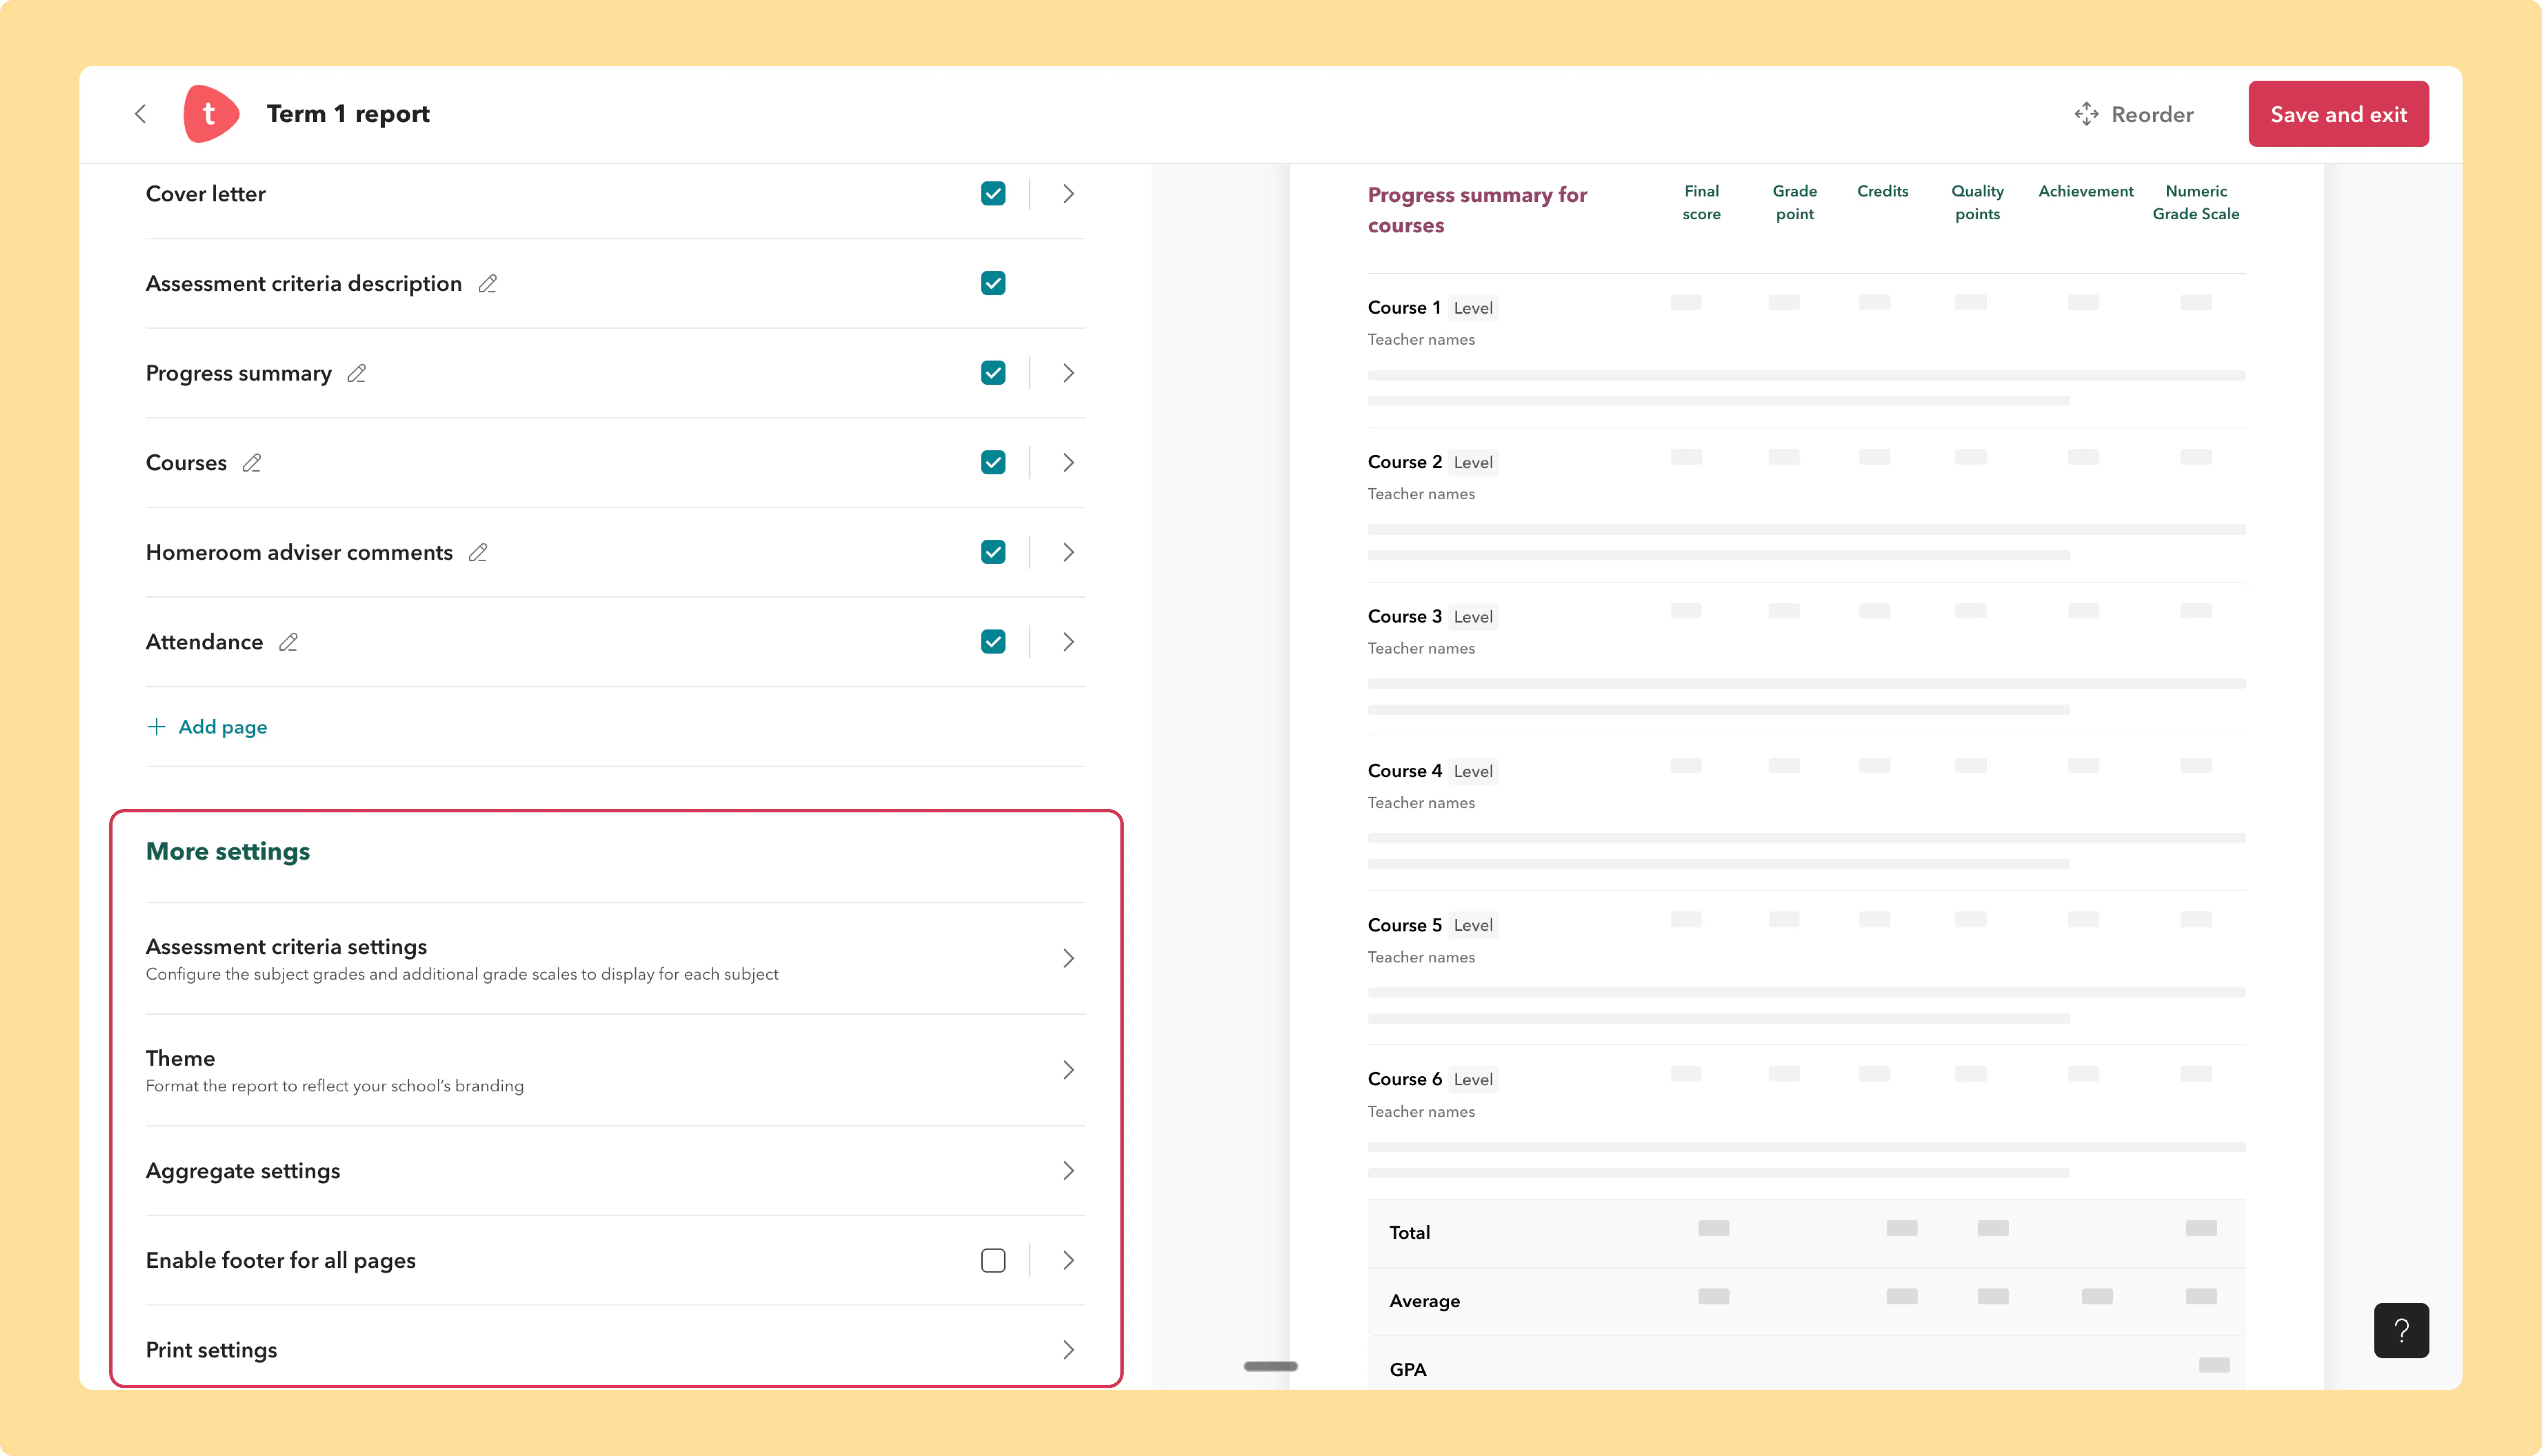Click the plus icon for Add page

coord(156,727)
